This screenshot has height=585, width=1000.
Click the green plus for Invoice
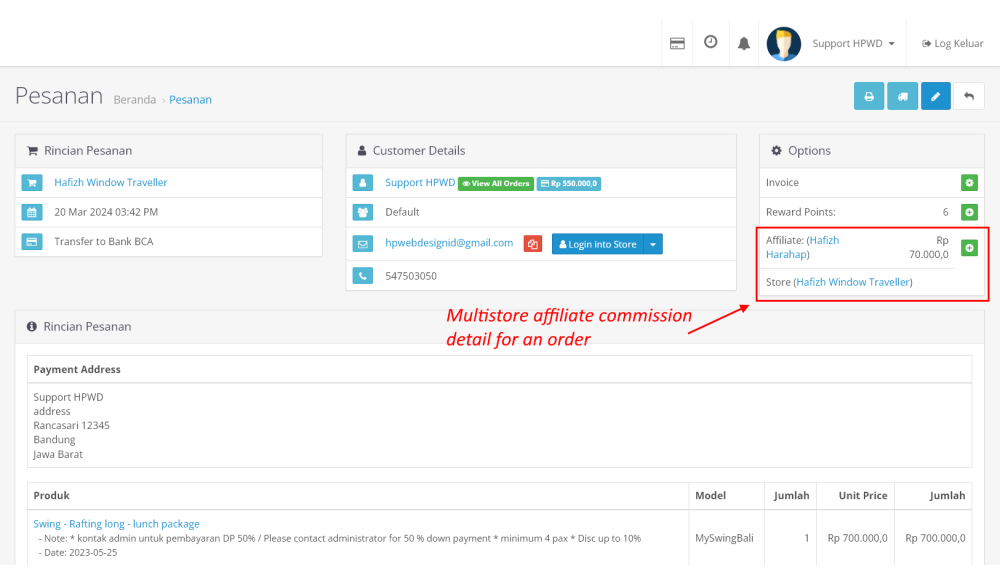968,183
